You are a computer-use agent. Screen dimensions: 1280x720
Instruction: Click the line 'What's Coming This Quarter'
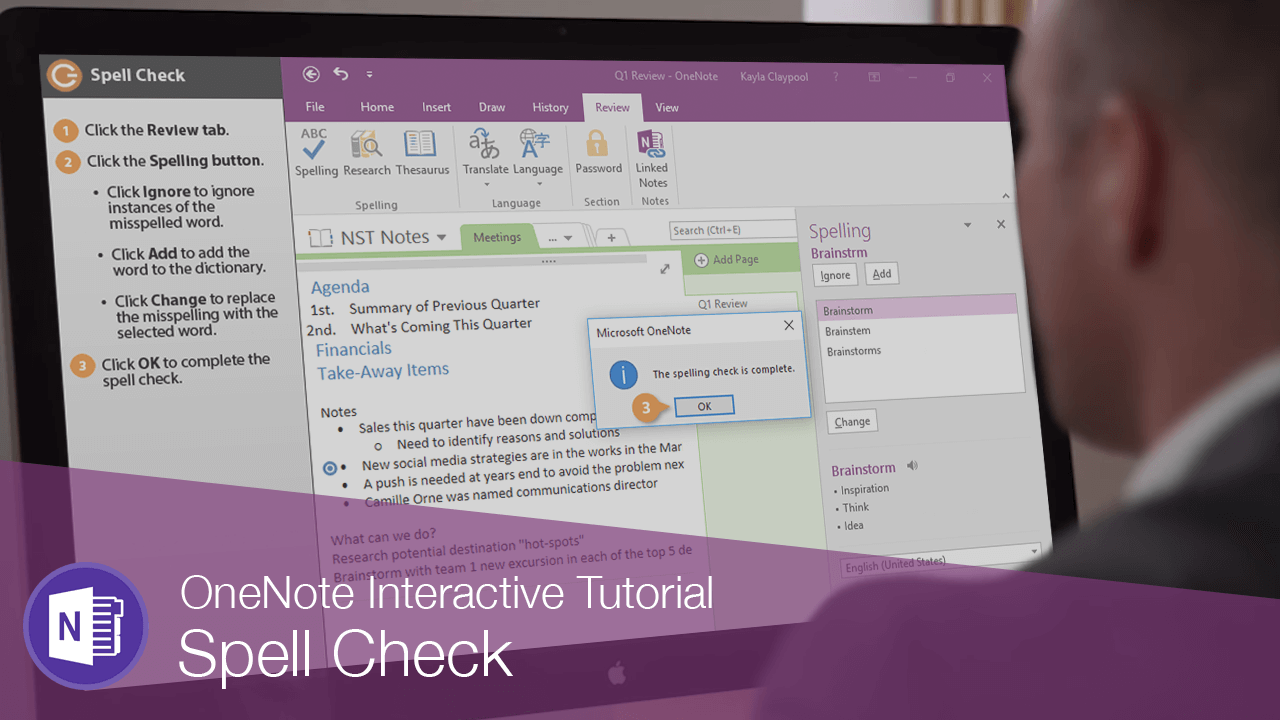[x=441, y=326]
